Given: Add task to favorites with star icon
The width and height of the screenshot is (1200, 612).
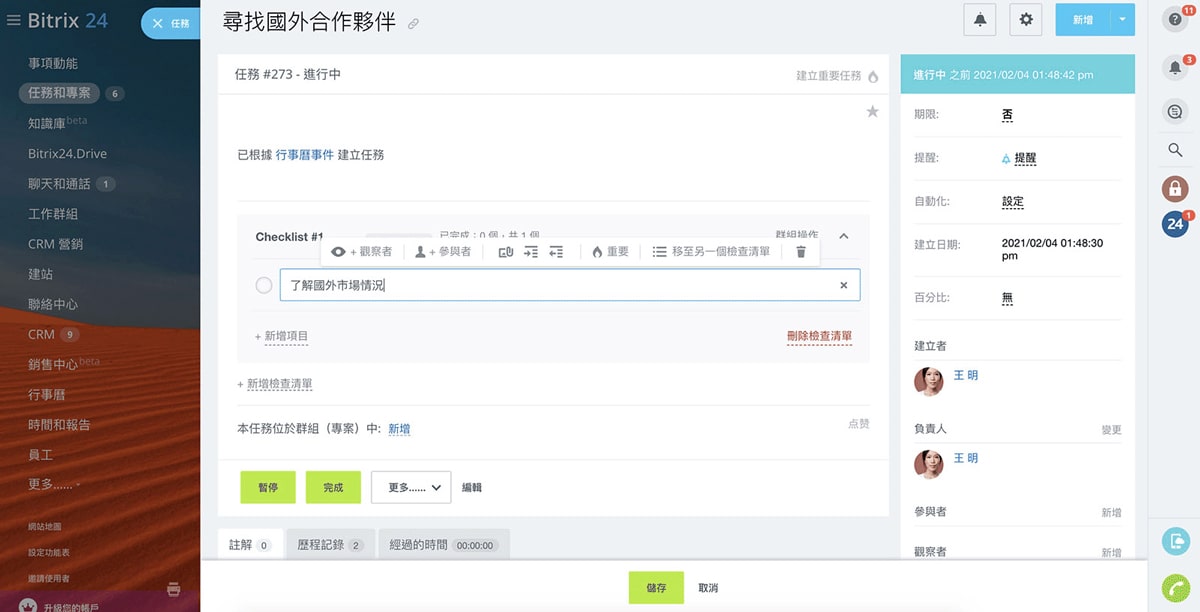Looking at the screenshot, I should point(872,112).
